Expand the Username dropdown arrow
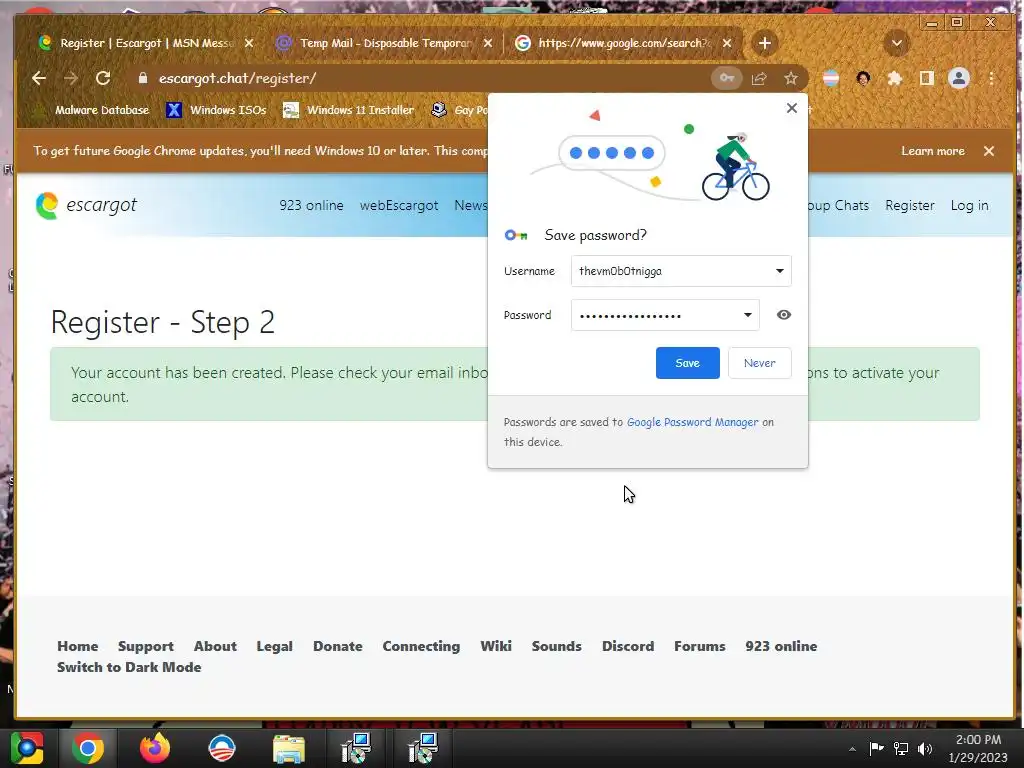This screenshot has height=768, width=1024. click(x=780, y=271)
